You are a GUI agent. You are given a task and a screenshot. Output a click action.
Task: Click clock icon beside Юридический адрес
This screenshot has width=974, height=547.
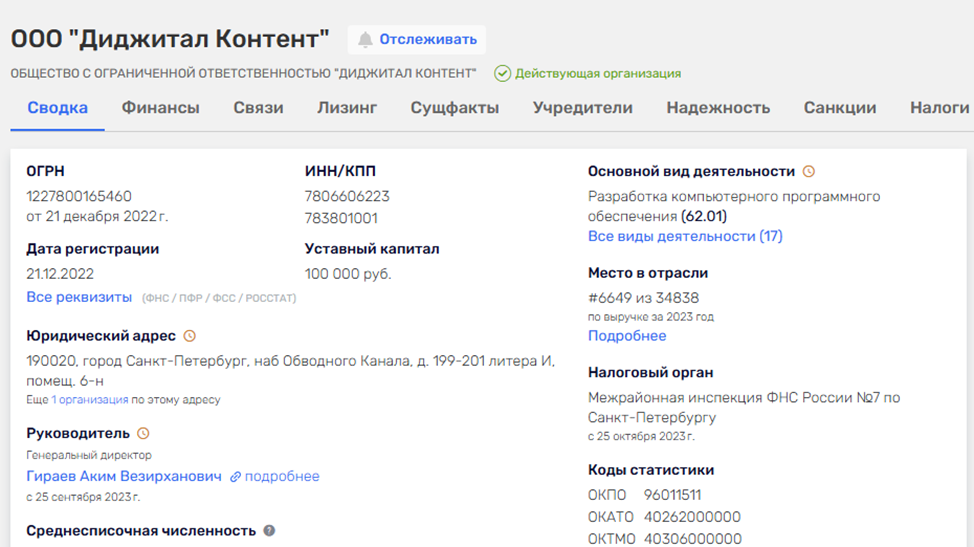(x=189, y=336)
